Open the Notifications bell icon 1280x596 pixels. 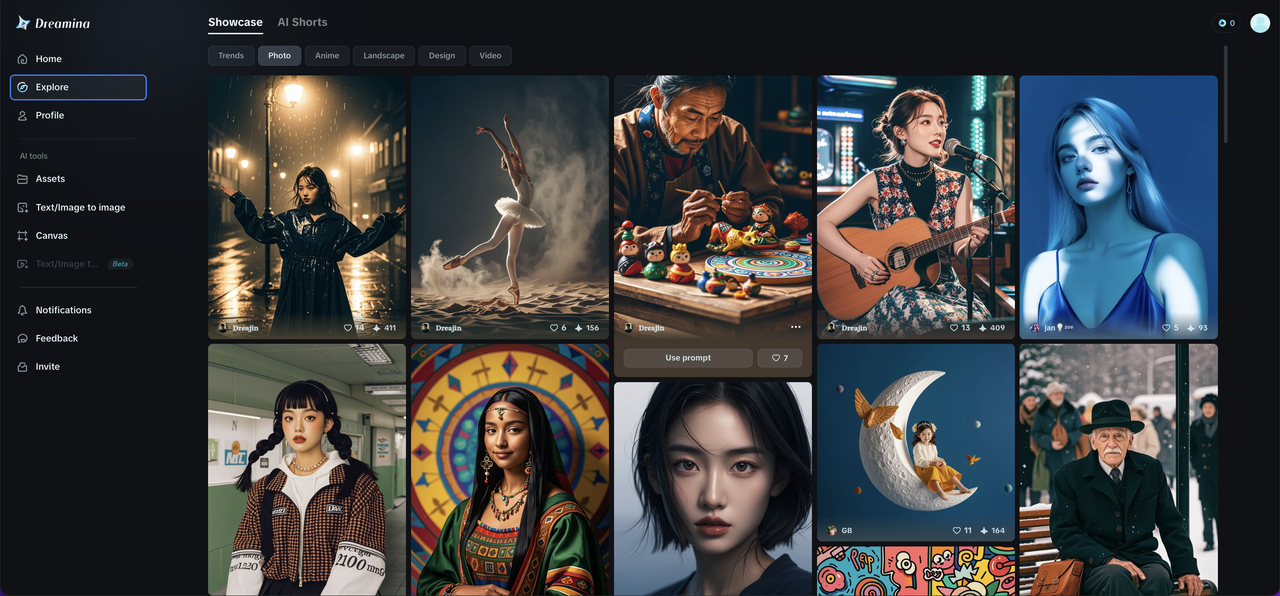pyautogui.click(x=22, y=310)
